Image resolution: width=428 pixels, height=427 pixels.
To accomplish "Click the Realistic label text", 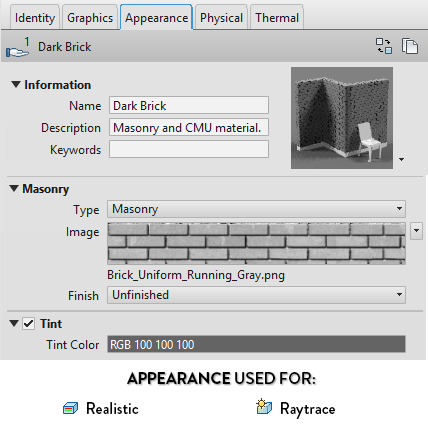I will (112, 408).
